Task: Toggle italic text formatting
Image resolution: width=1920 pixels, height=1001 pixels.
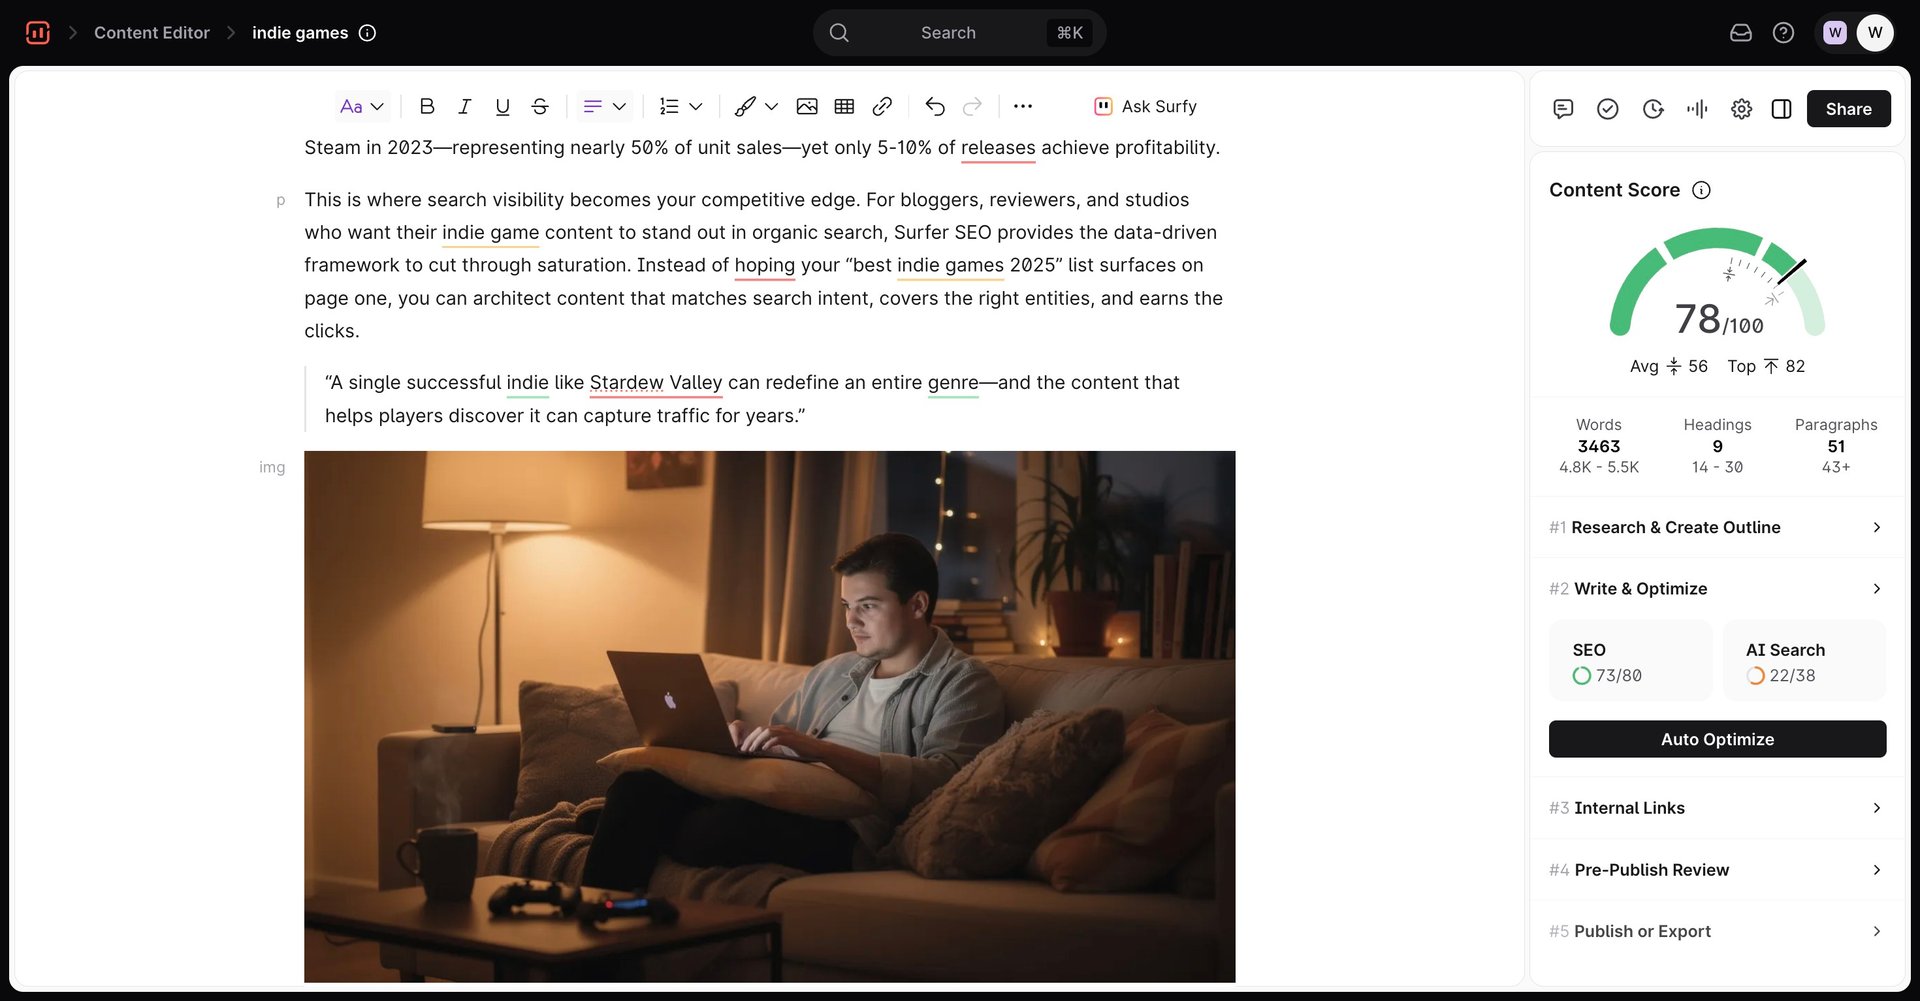Action: [x=464, y=106]
